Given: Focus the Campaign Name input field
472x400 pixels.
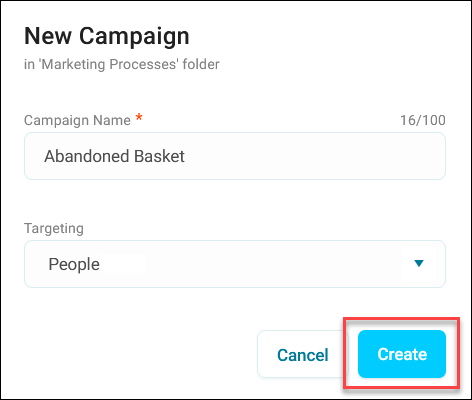Looking at the screenshot, I should point(235,156).
